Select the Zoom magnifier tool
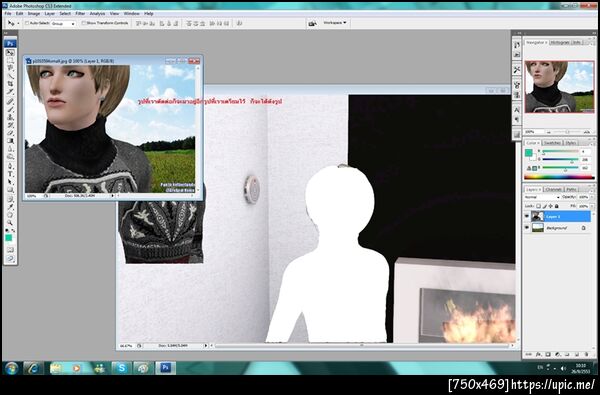The width and height of the screenshot is (600, 395). pos(10,223)
